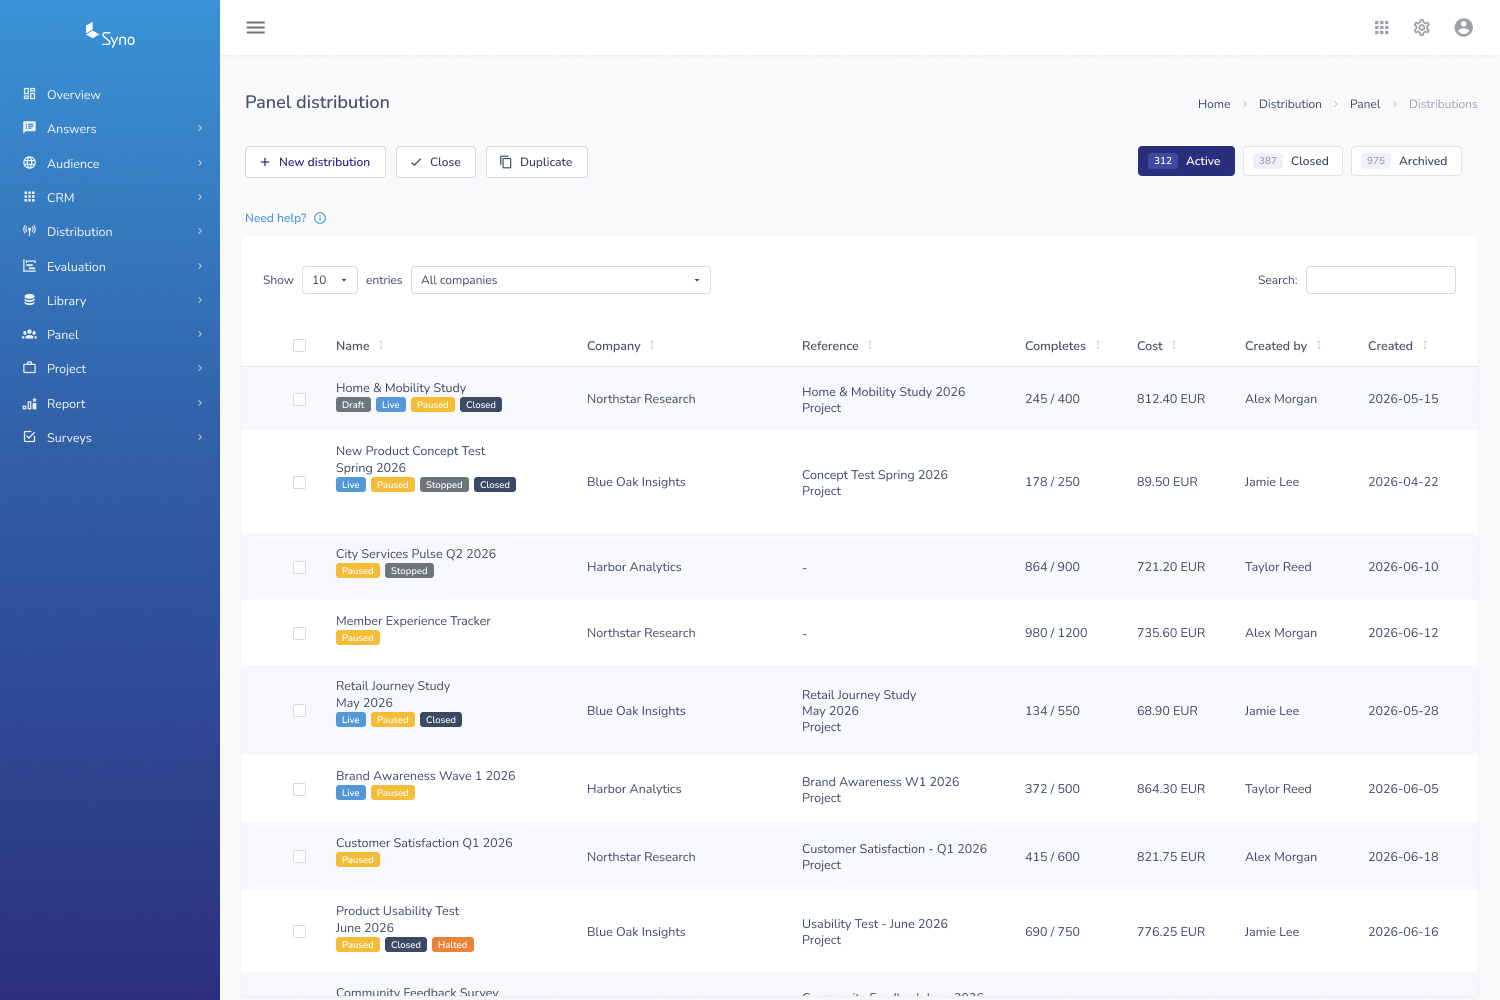Open the hamburger menu icon
This screenshot has width=1500, height=1000.
(x=256, y=28)
